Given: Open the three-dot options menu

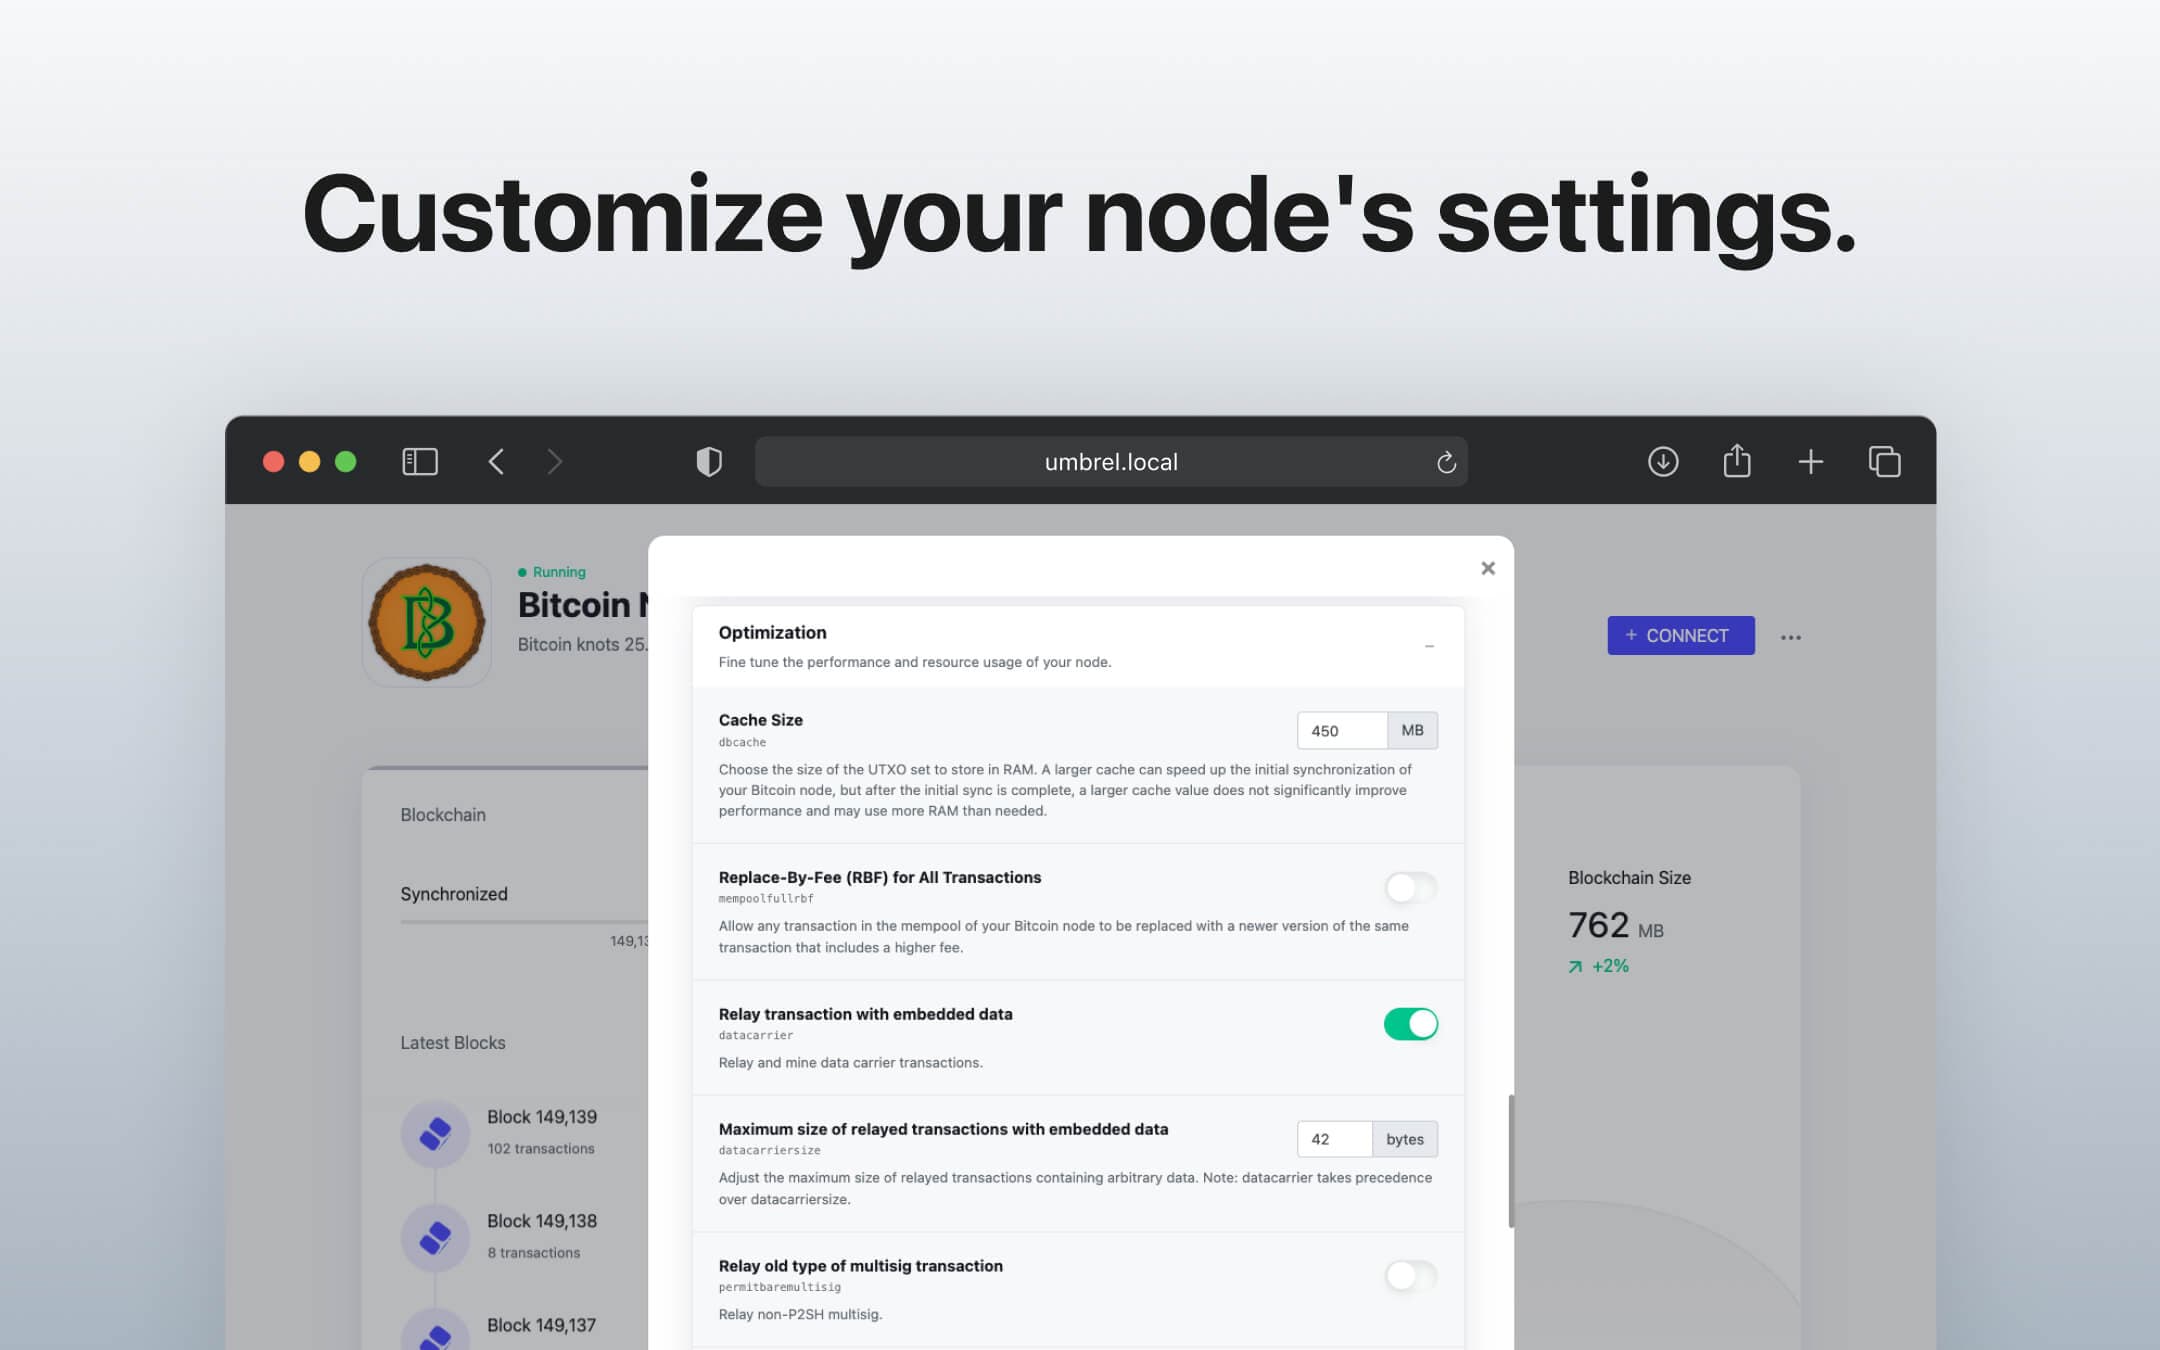Looking at the screenshot, I should click(x=1790, y=637).
